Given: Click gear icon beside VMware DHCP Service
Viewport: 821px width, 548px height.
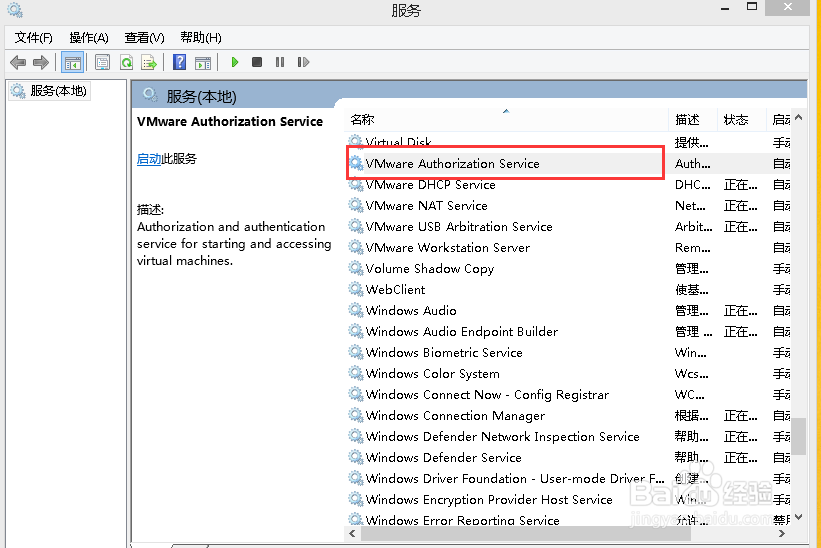Looking at the screenshot, I should (356, 184).
